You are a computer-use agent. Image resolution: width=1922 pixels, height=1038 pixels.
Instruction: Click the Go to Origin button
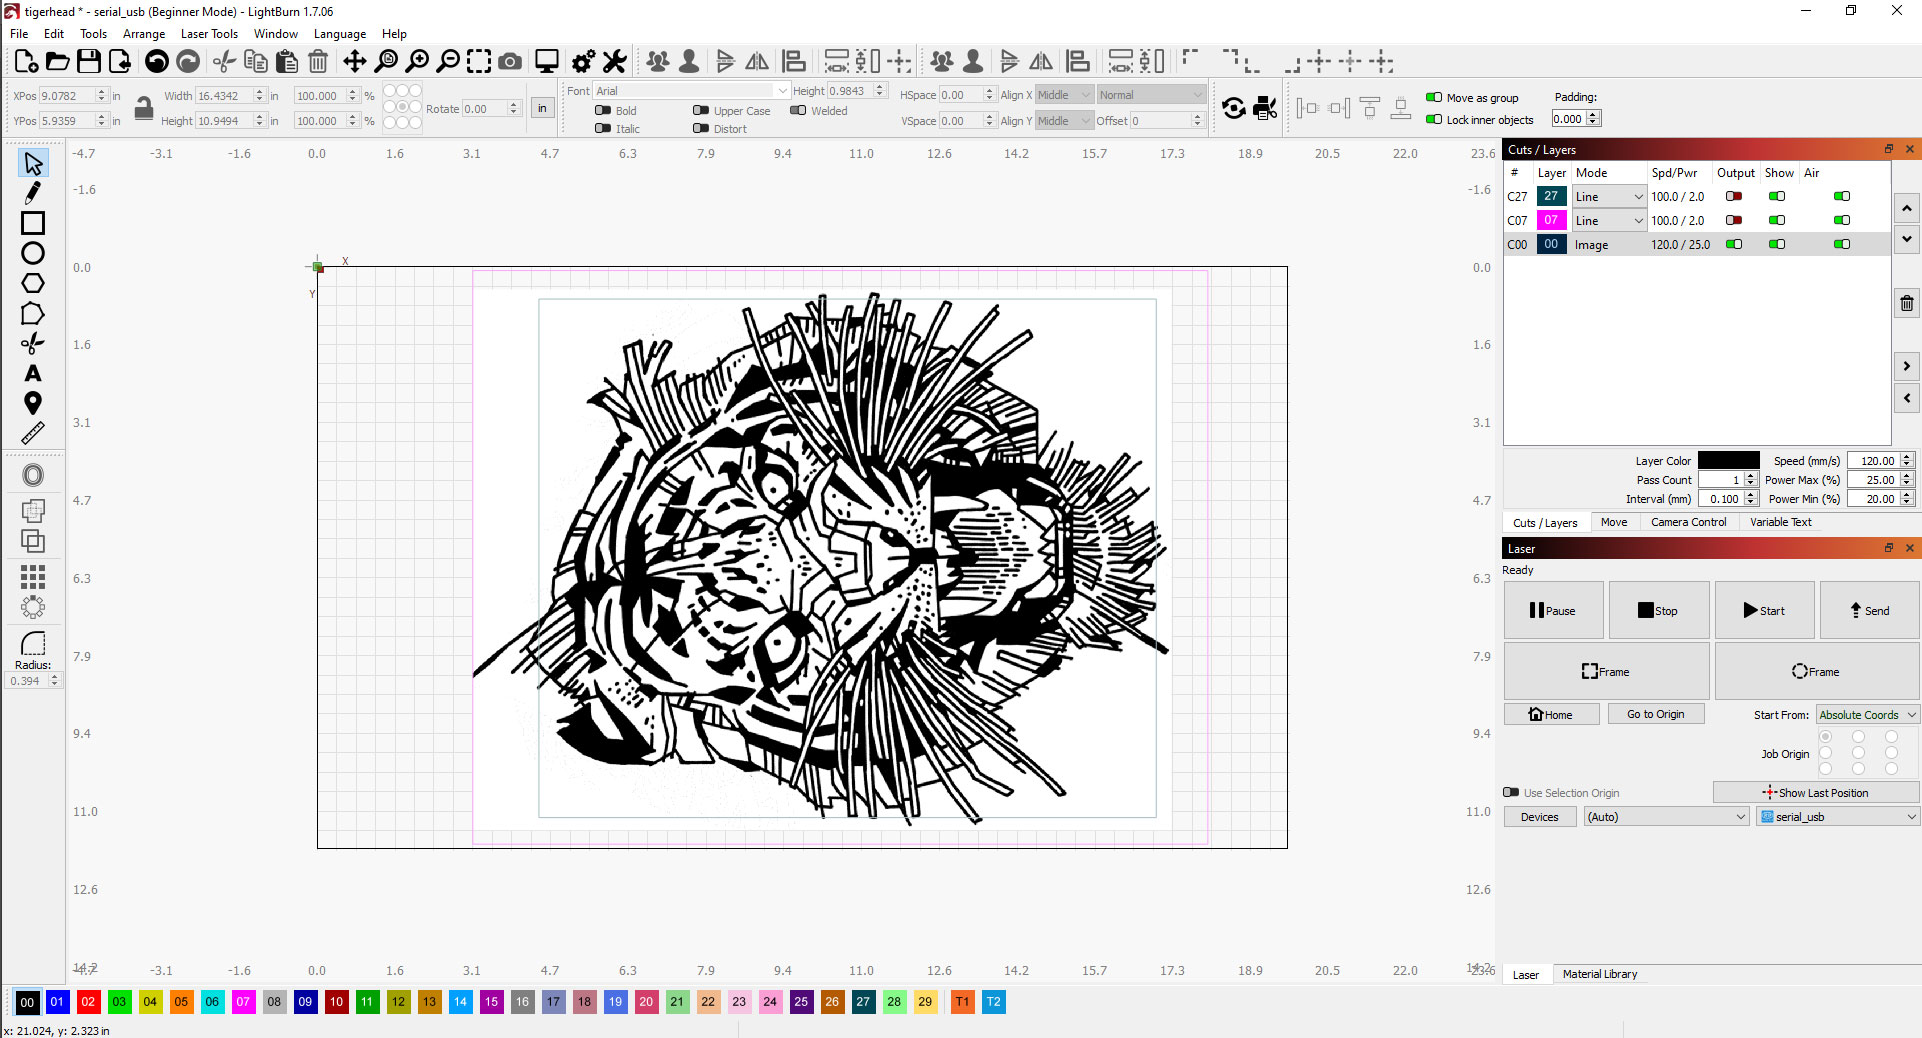click(1656, 714)
